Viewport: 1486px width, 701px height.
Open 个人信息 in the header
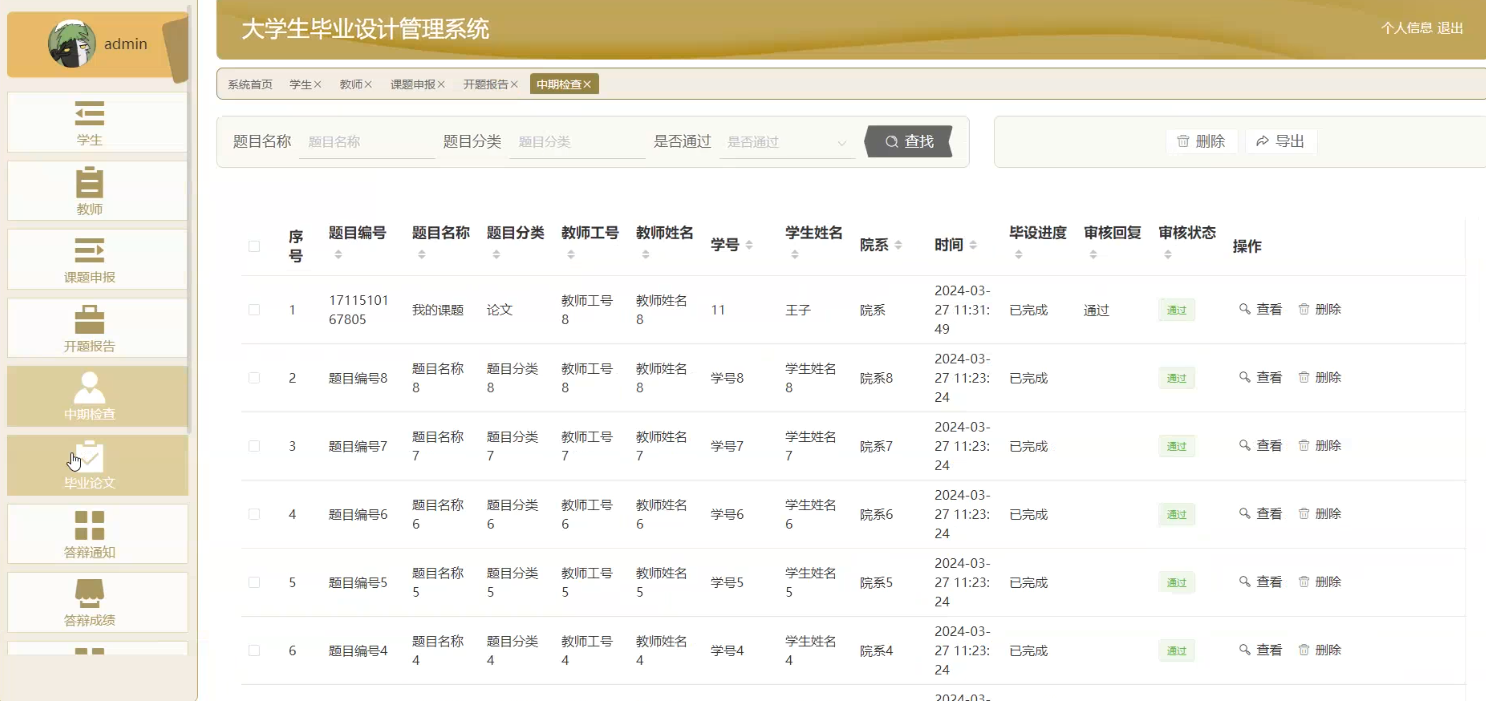pos(1407,28)
